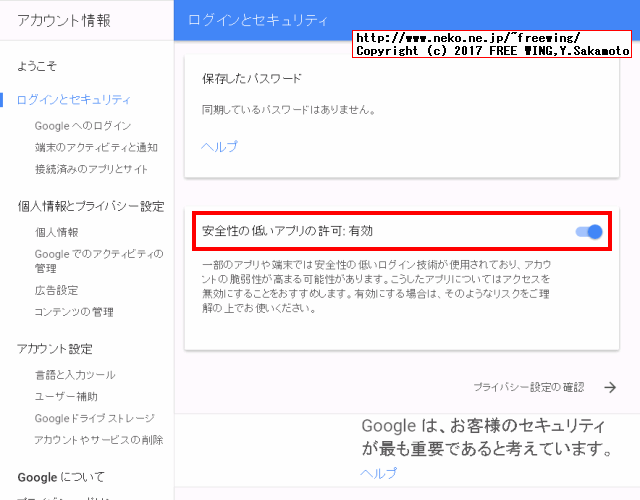This screenshot has height=500, width=640.
Task: Open 個人情報 sidebar item
Action: tap(57, 232)
